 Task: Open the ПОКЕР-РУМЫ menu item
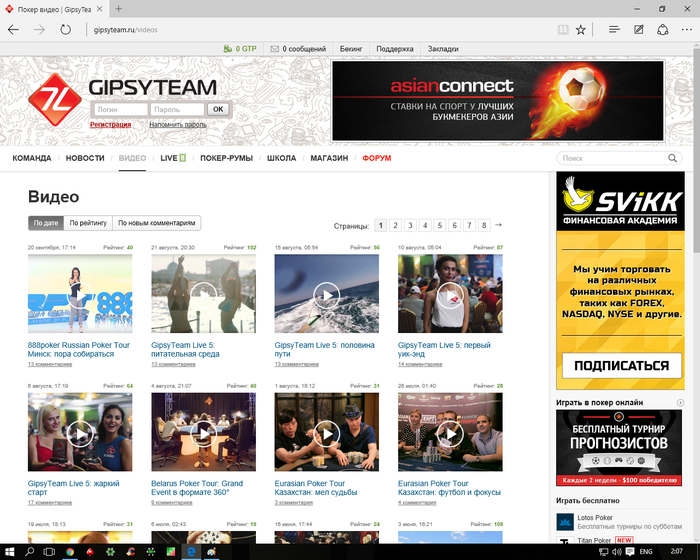226,158
